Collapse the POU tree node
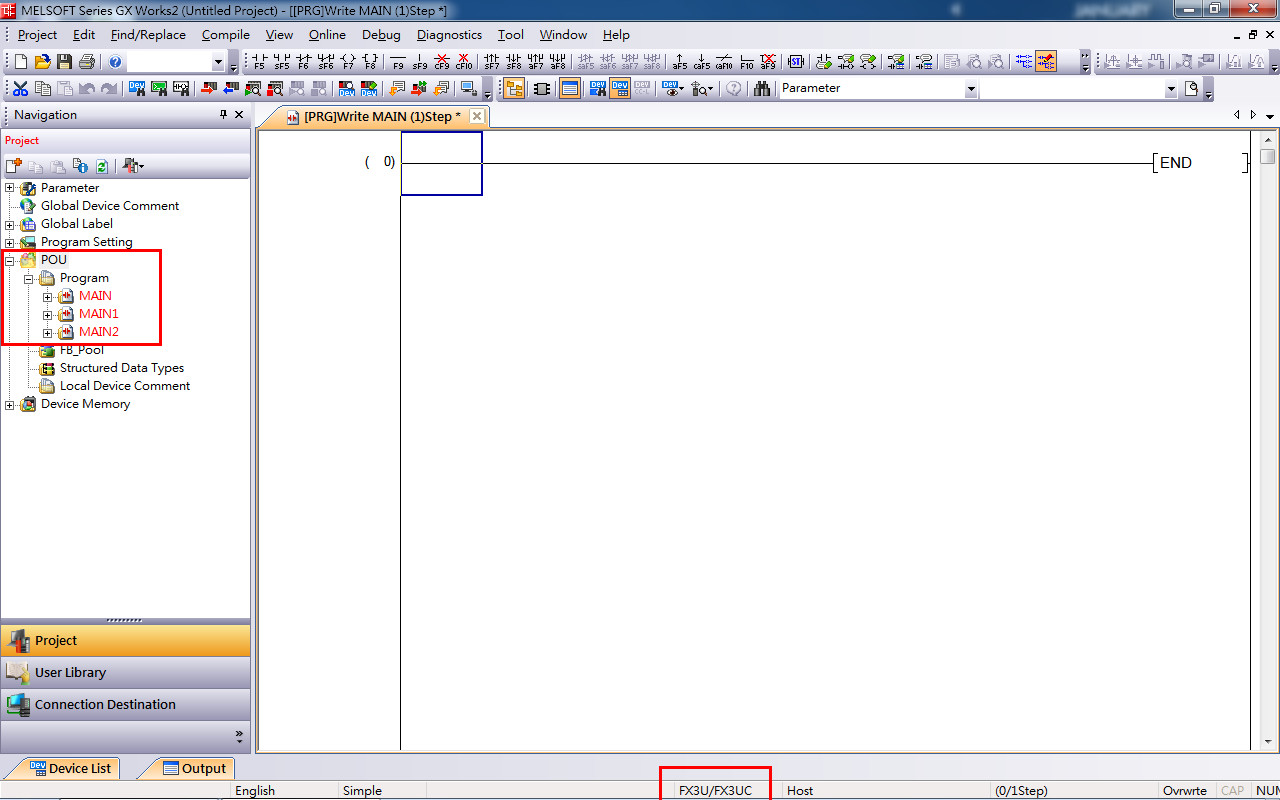This screenshot has width=1280, height=800. pyautogui.click(x=10, y=260)
